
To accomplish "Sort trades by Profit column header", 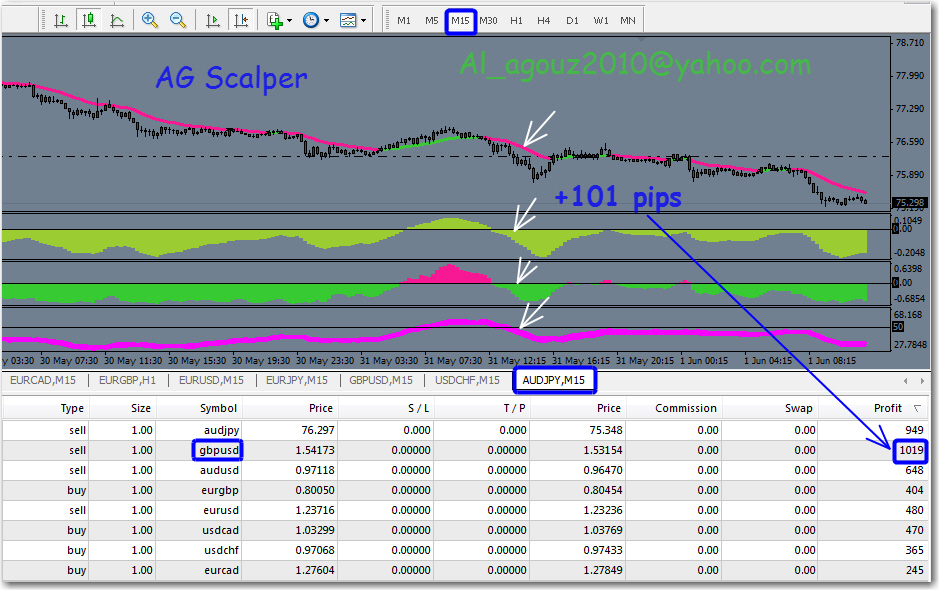I will (887, 408).
